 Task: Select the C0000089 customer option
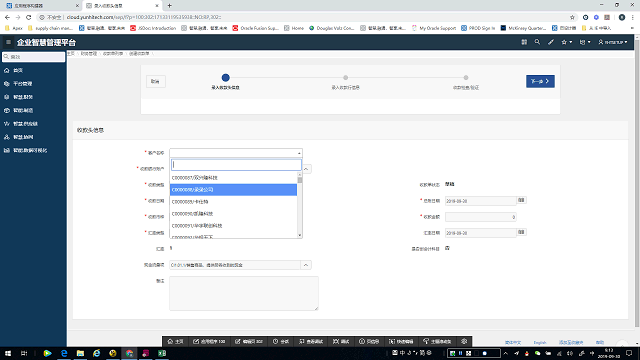tap(233, 202)
